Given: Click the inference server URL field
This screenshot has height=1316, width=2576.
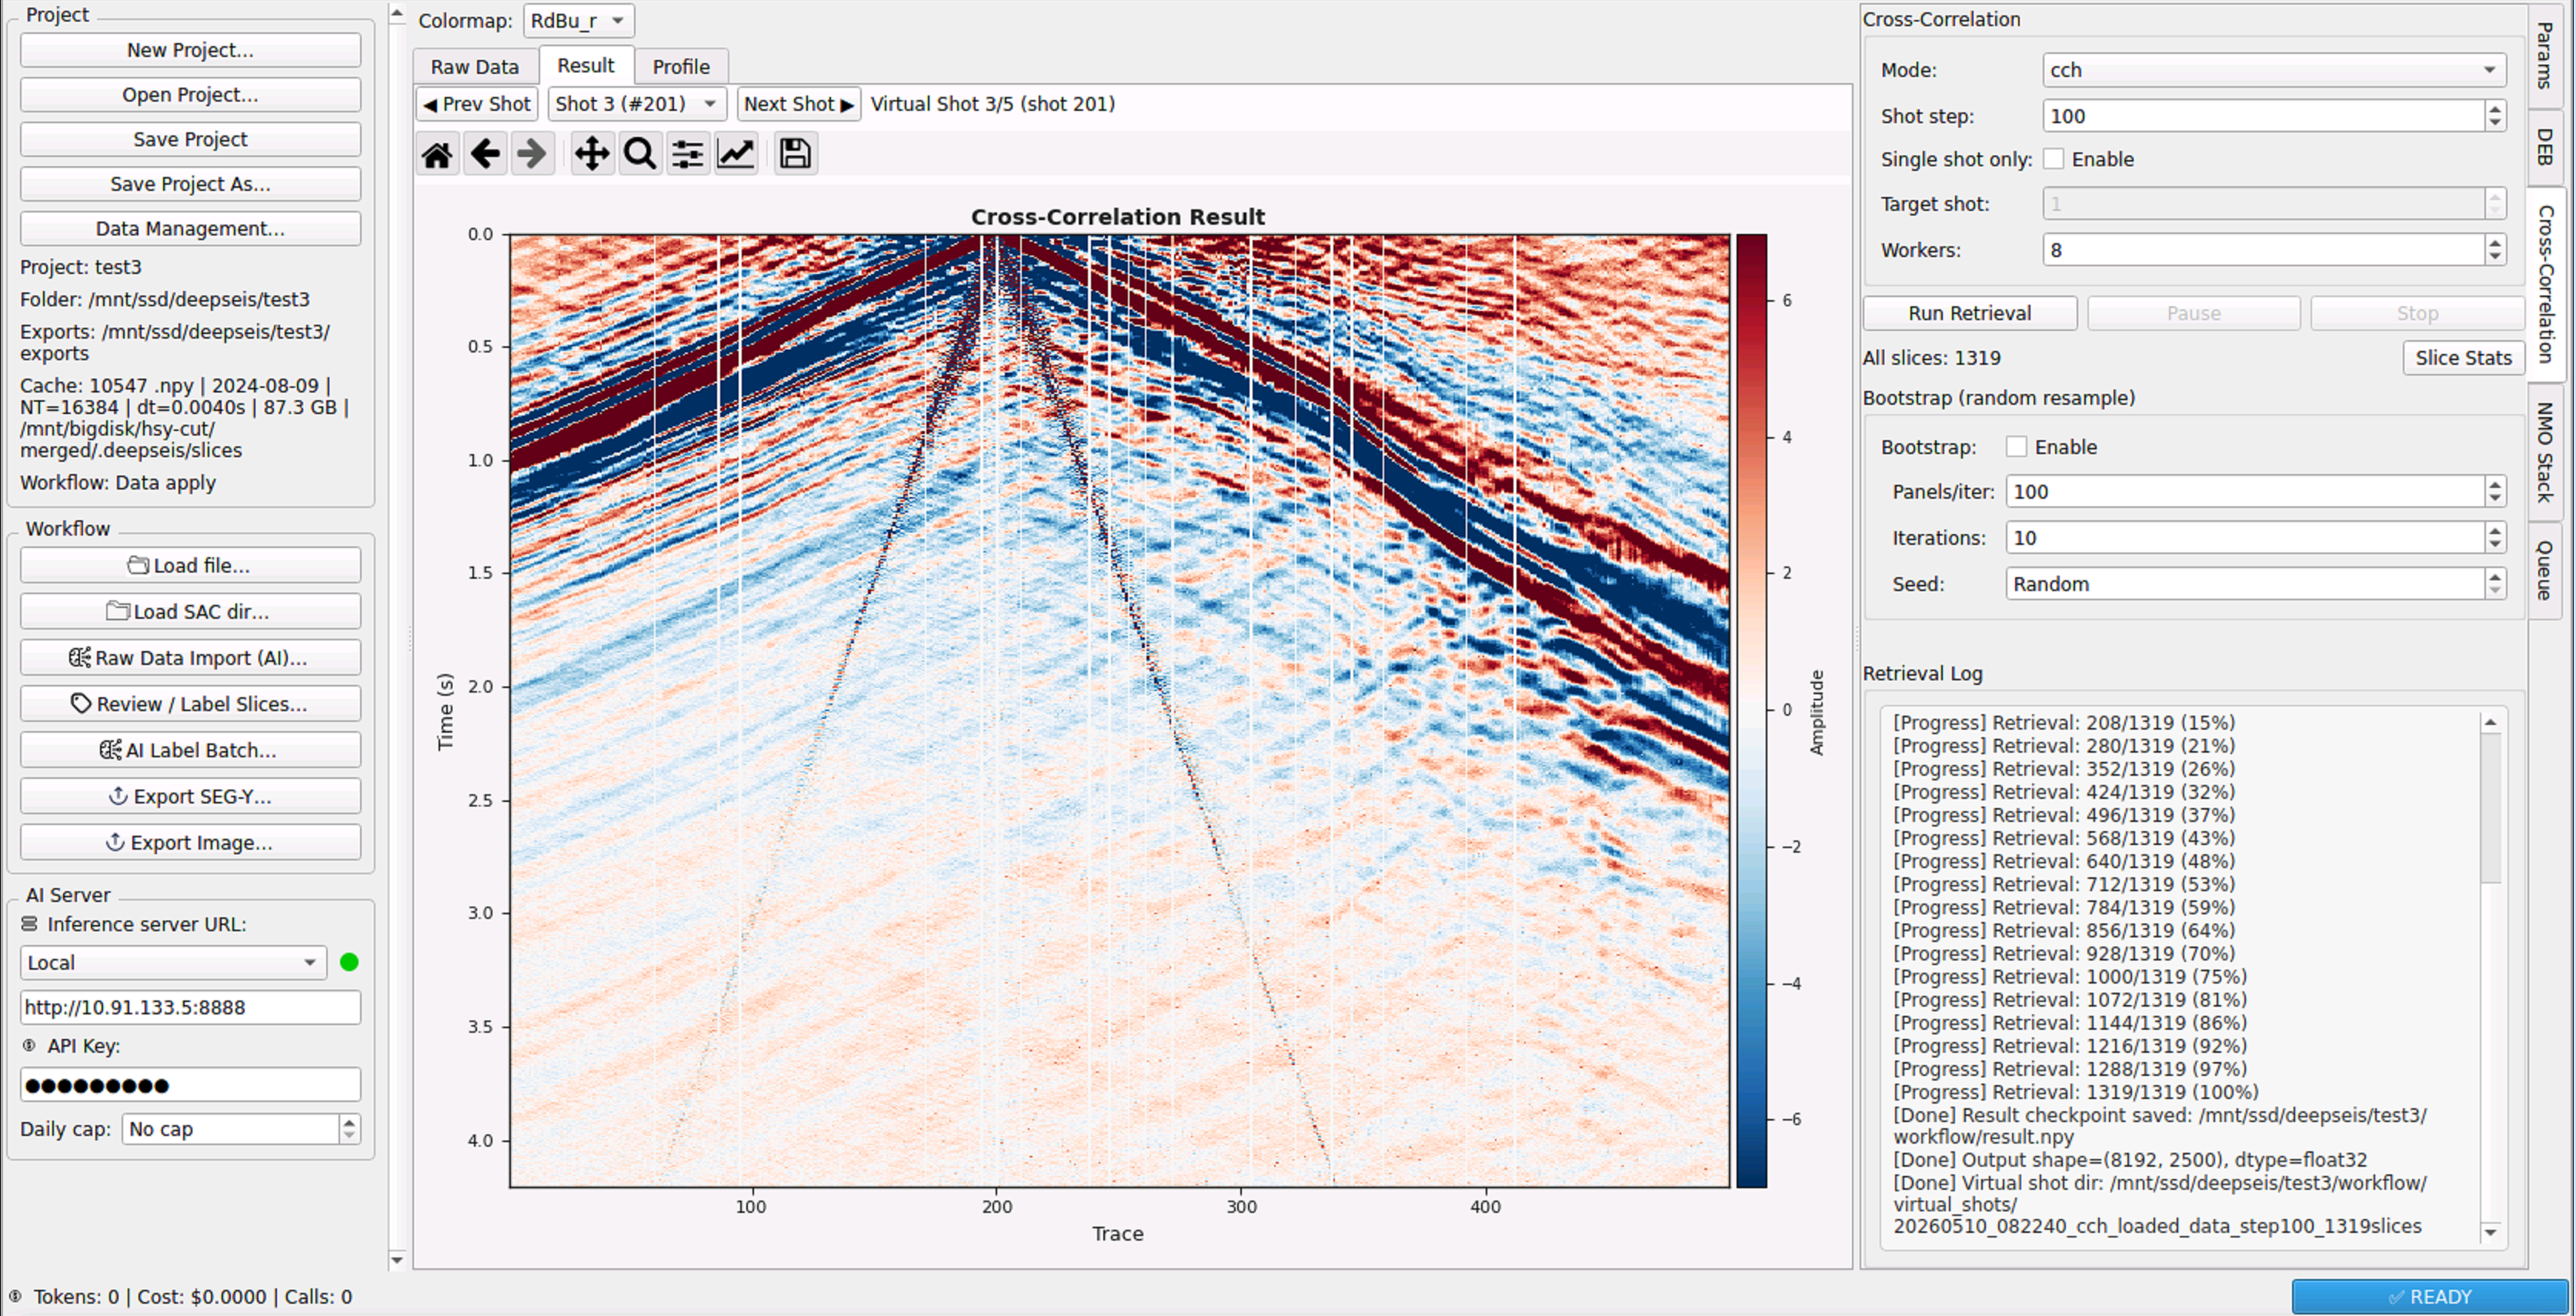Looking at the screenshot, I should click(190, 1007).
